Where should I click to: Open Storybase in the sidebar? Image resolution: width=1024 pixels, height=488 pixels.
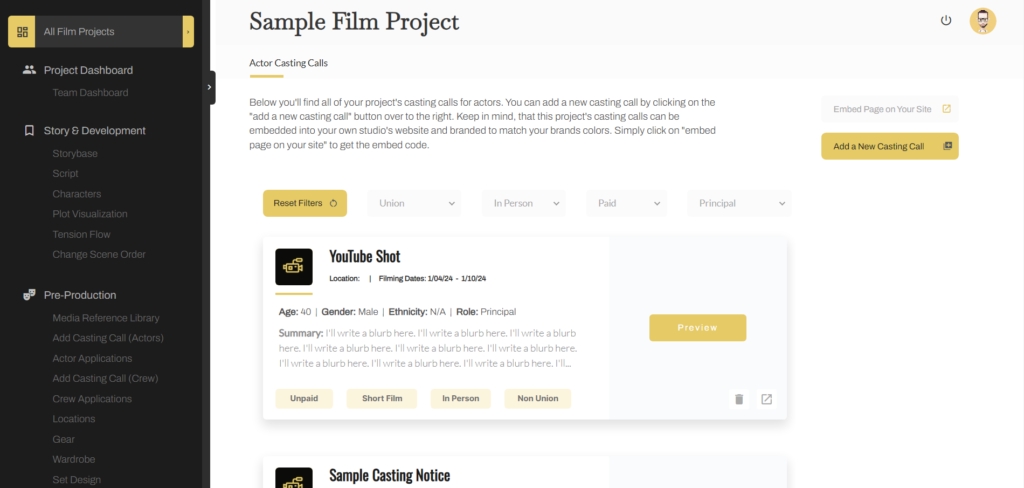tap(75, 153)
